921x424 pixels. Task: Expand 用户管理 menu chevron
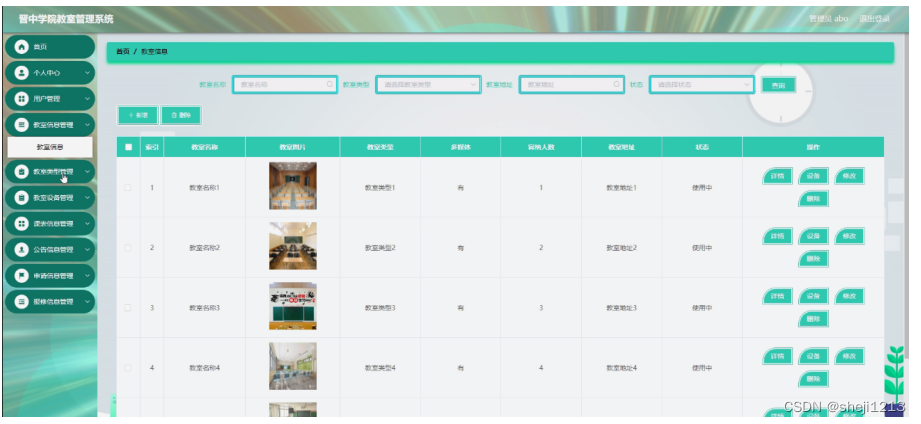click(88, 99)
